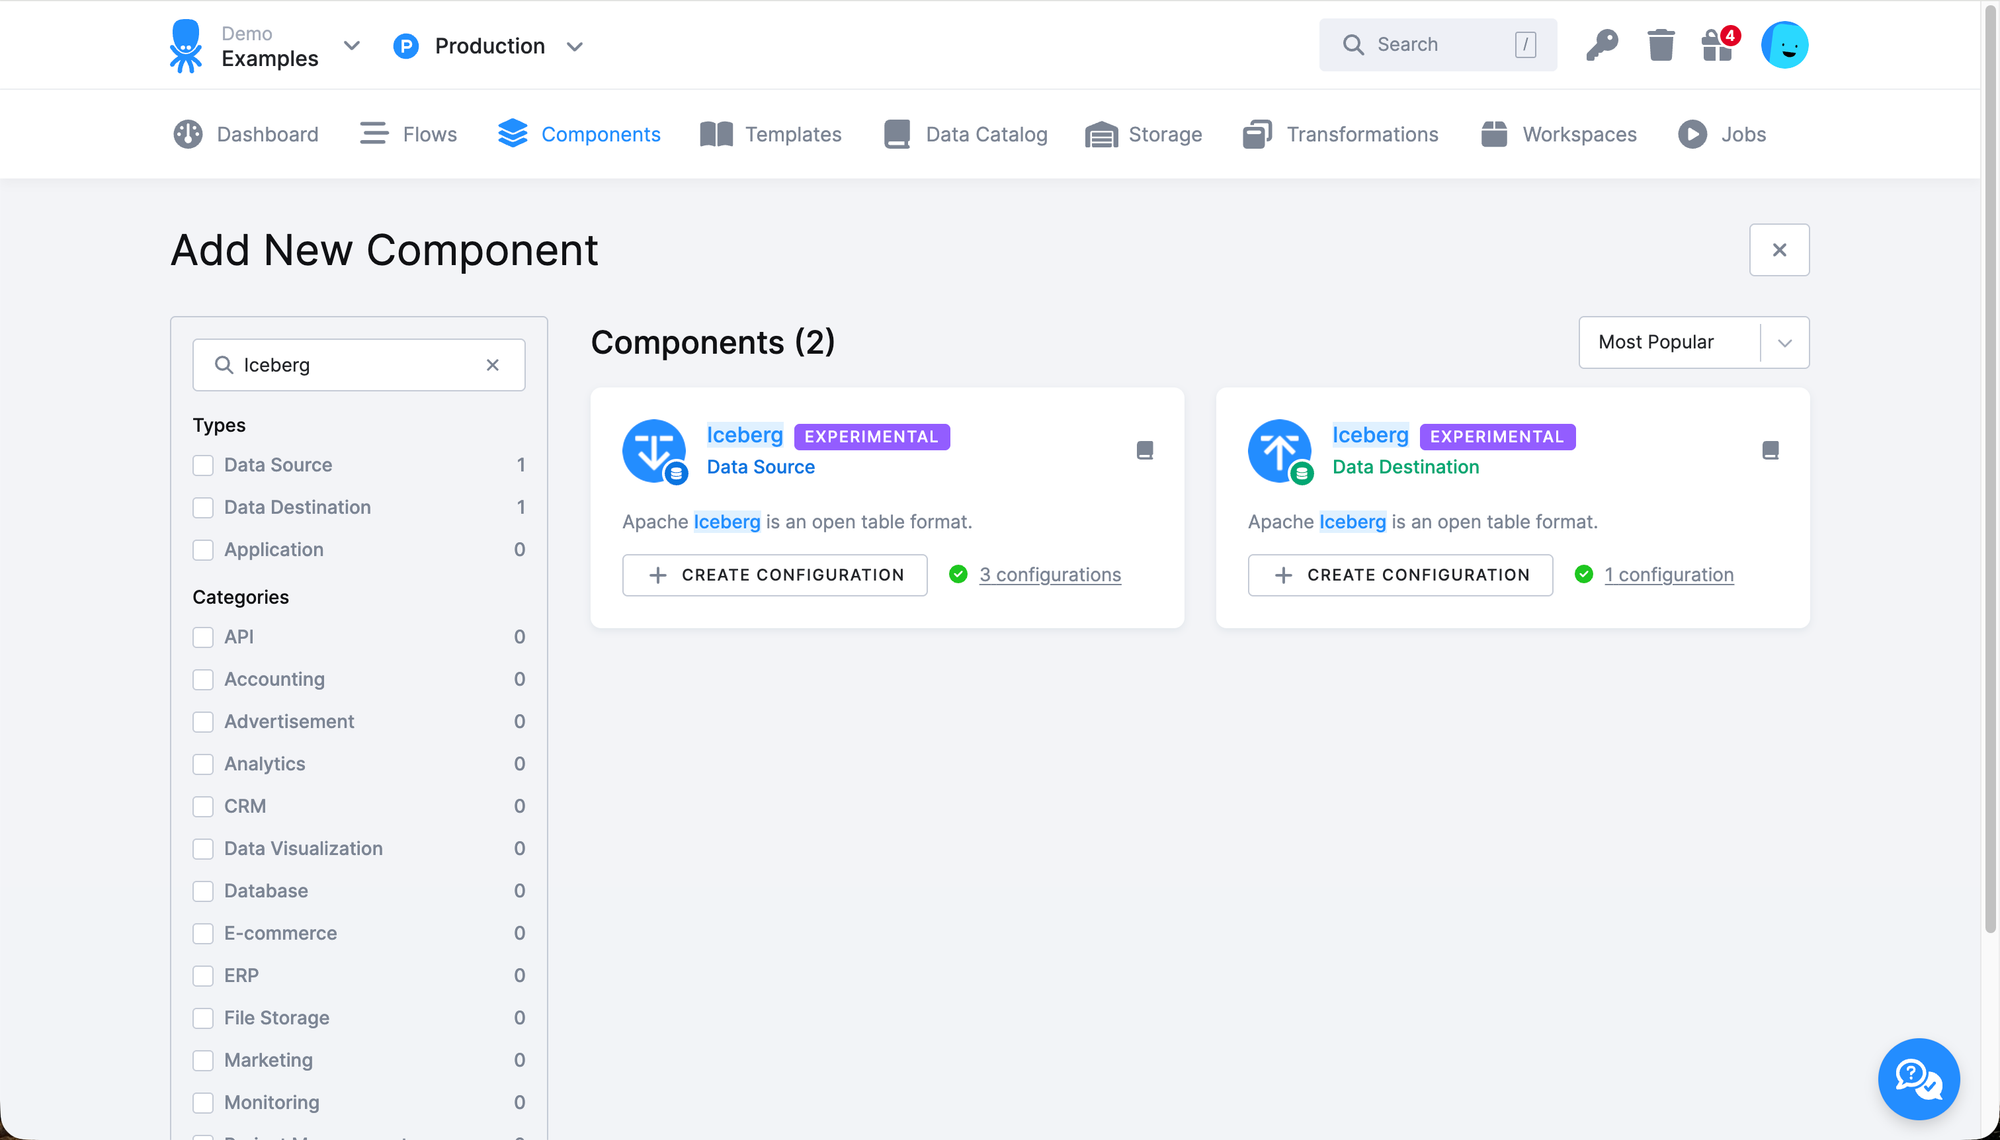
Task: Enable the Data Destination filter
Action: click(204, 507)
